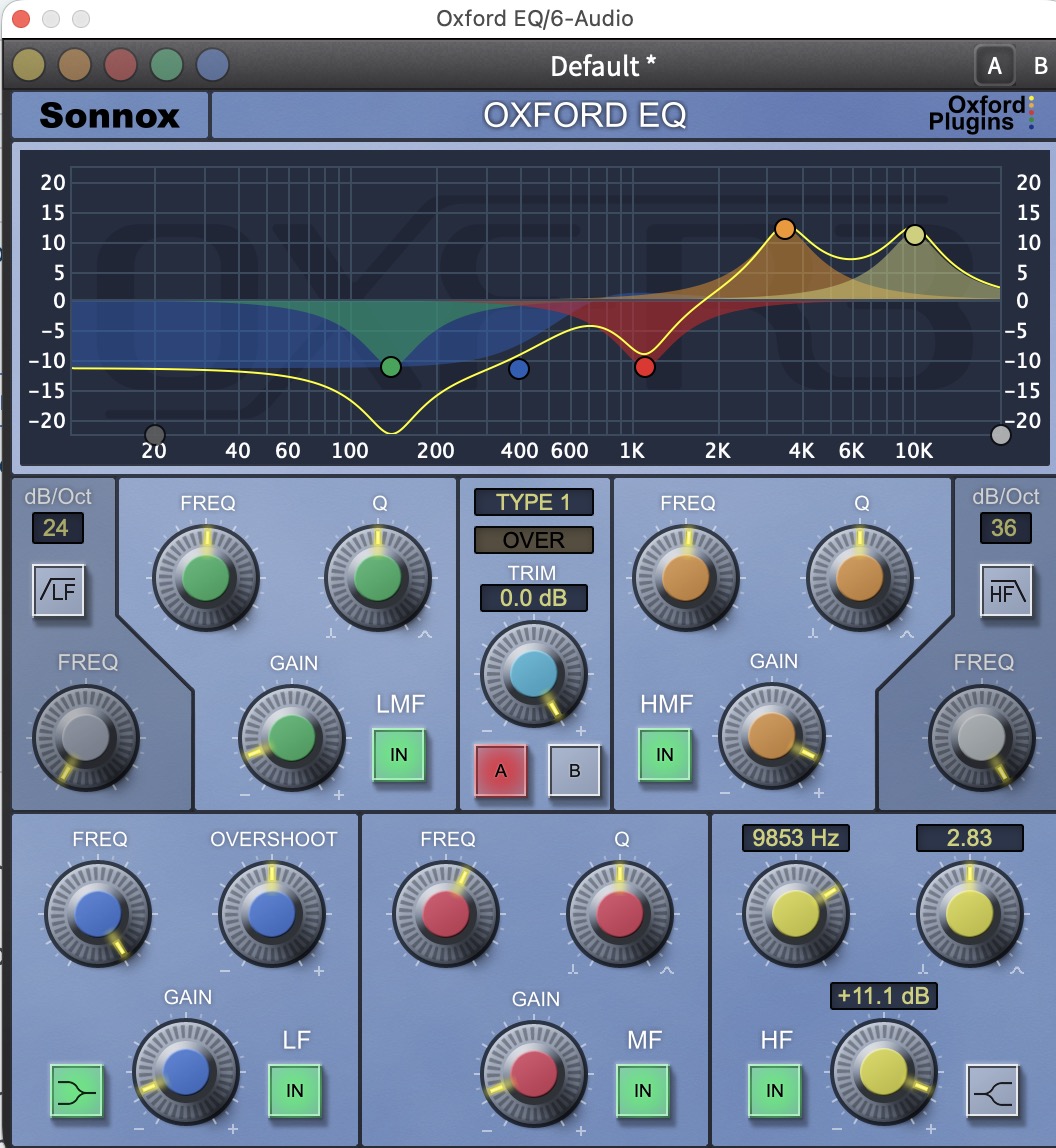The width and height of the screenshot is (1056, 1148).
Task: Enable LF shelf shape button
Action: [x=76, y=1091]
